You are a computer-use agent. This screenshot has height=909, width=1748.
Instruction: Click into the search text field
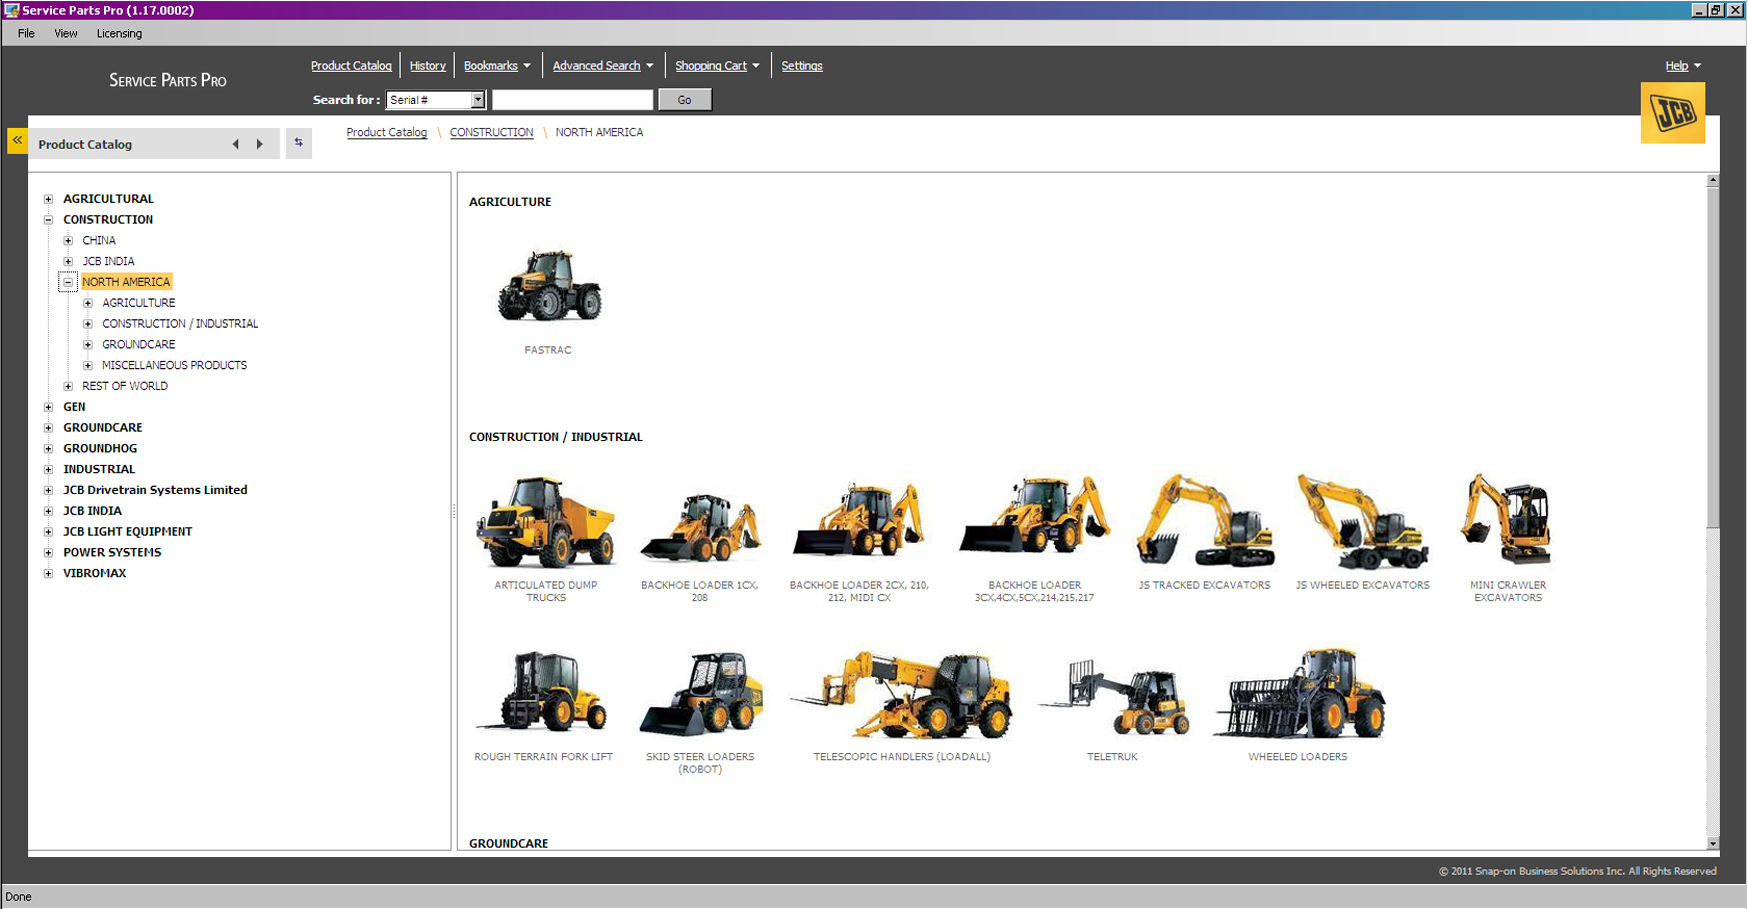pyautogui.click(x=572, y=100)
